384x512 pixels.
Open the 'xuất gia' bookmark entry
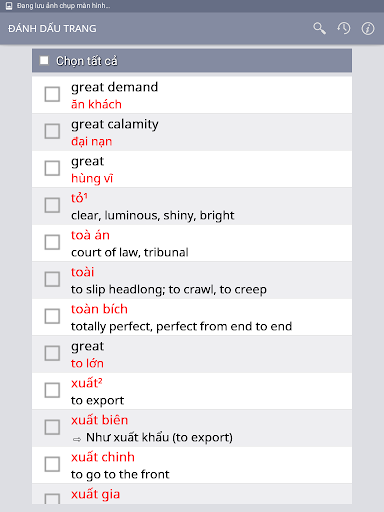192,494
